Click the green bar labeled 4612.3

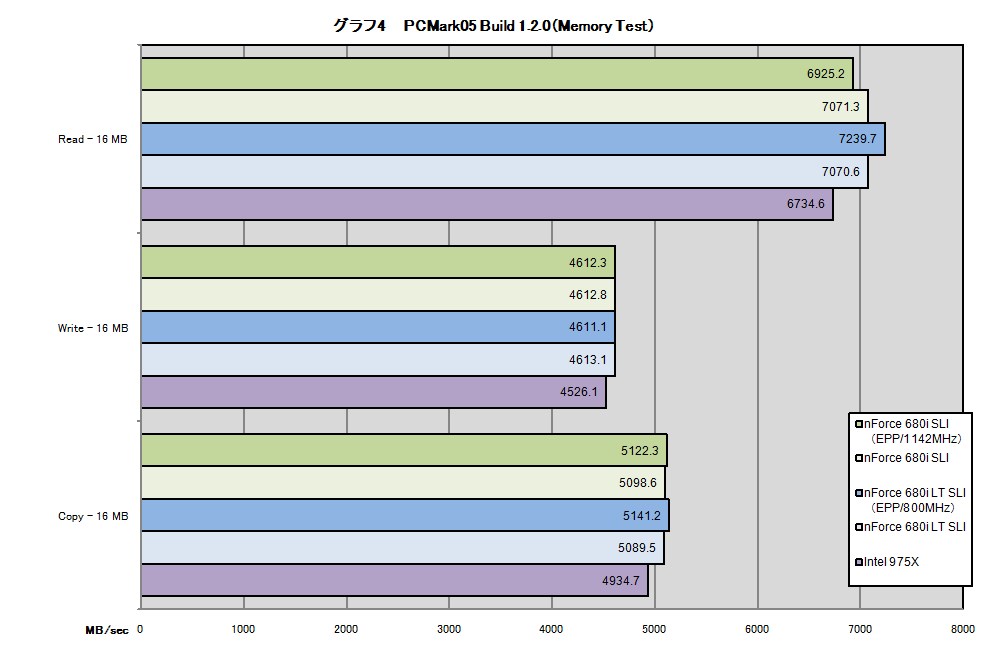point(378,263)
